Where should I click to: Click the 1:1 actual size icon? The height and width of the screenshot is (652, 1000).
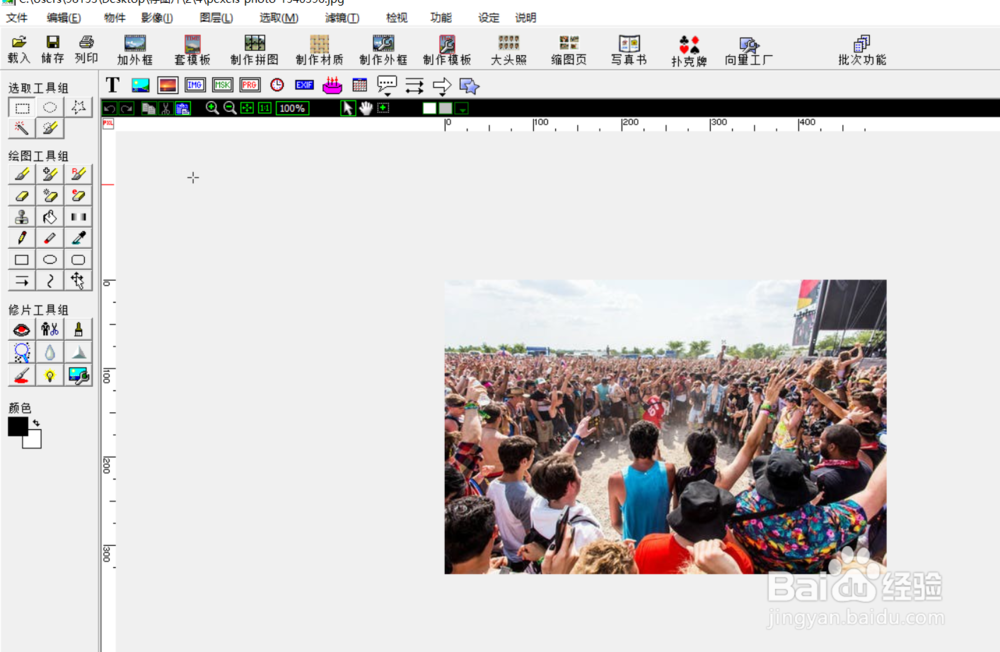coord(265,108)
